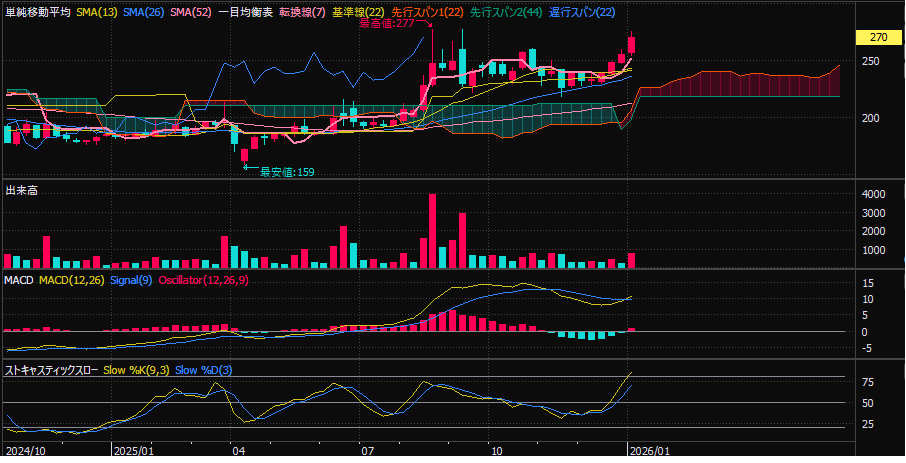This screenshot has height=463, width=906.
Task: Click the ストキャスティックスロー panel title
Action: pos(51,370)
